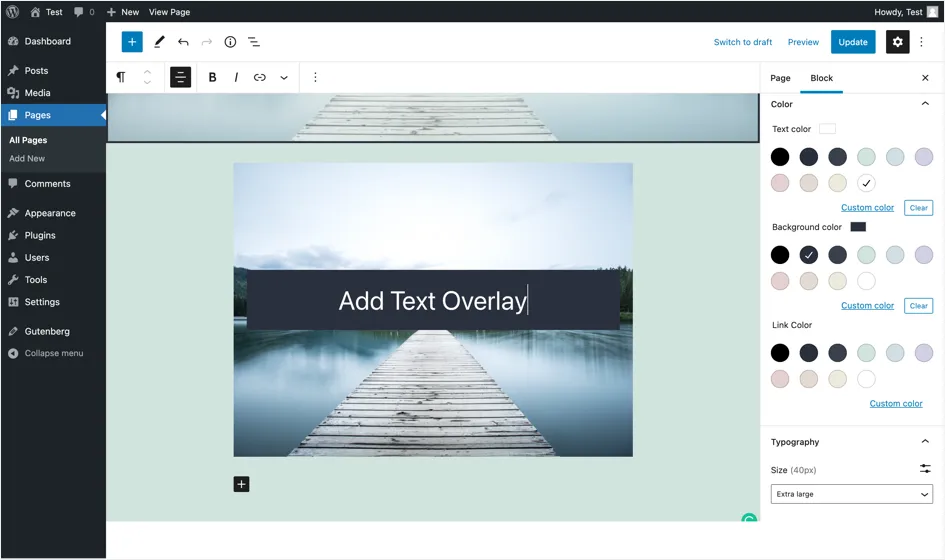Screen dimensions: 945x560
Task: Open the Plugins menu
Action: (53, 235)
